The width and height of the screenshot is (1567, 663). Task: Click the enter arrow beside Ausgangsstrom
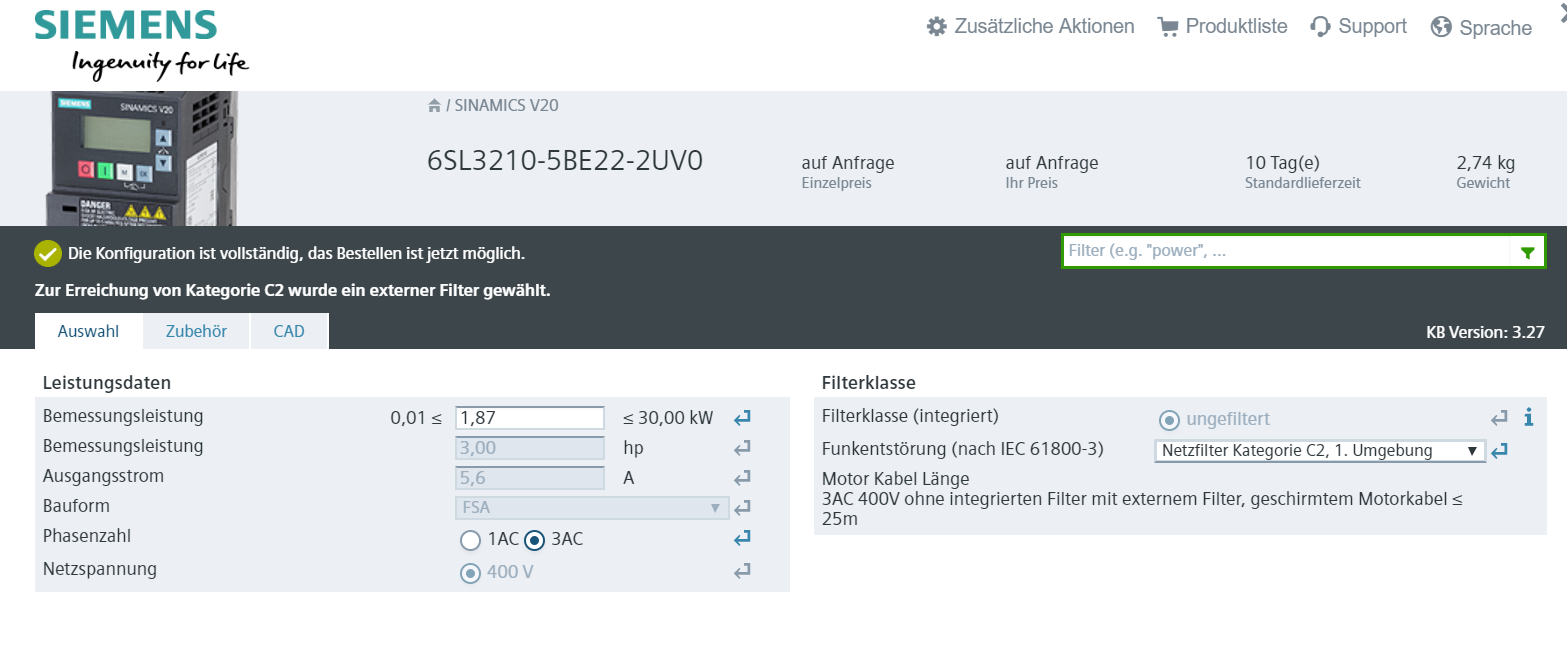[x=742, y=478]
